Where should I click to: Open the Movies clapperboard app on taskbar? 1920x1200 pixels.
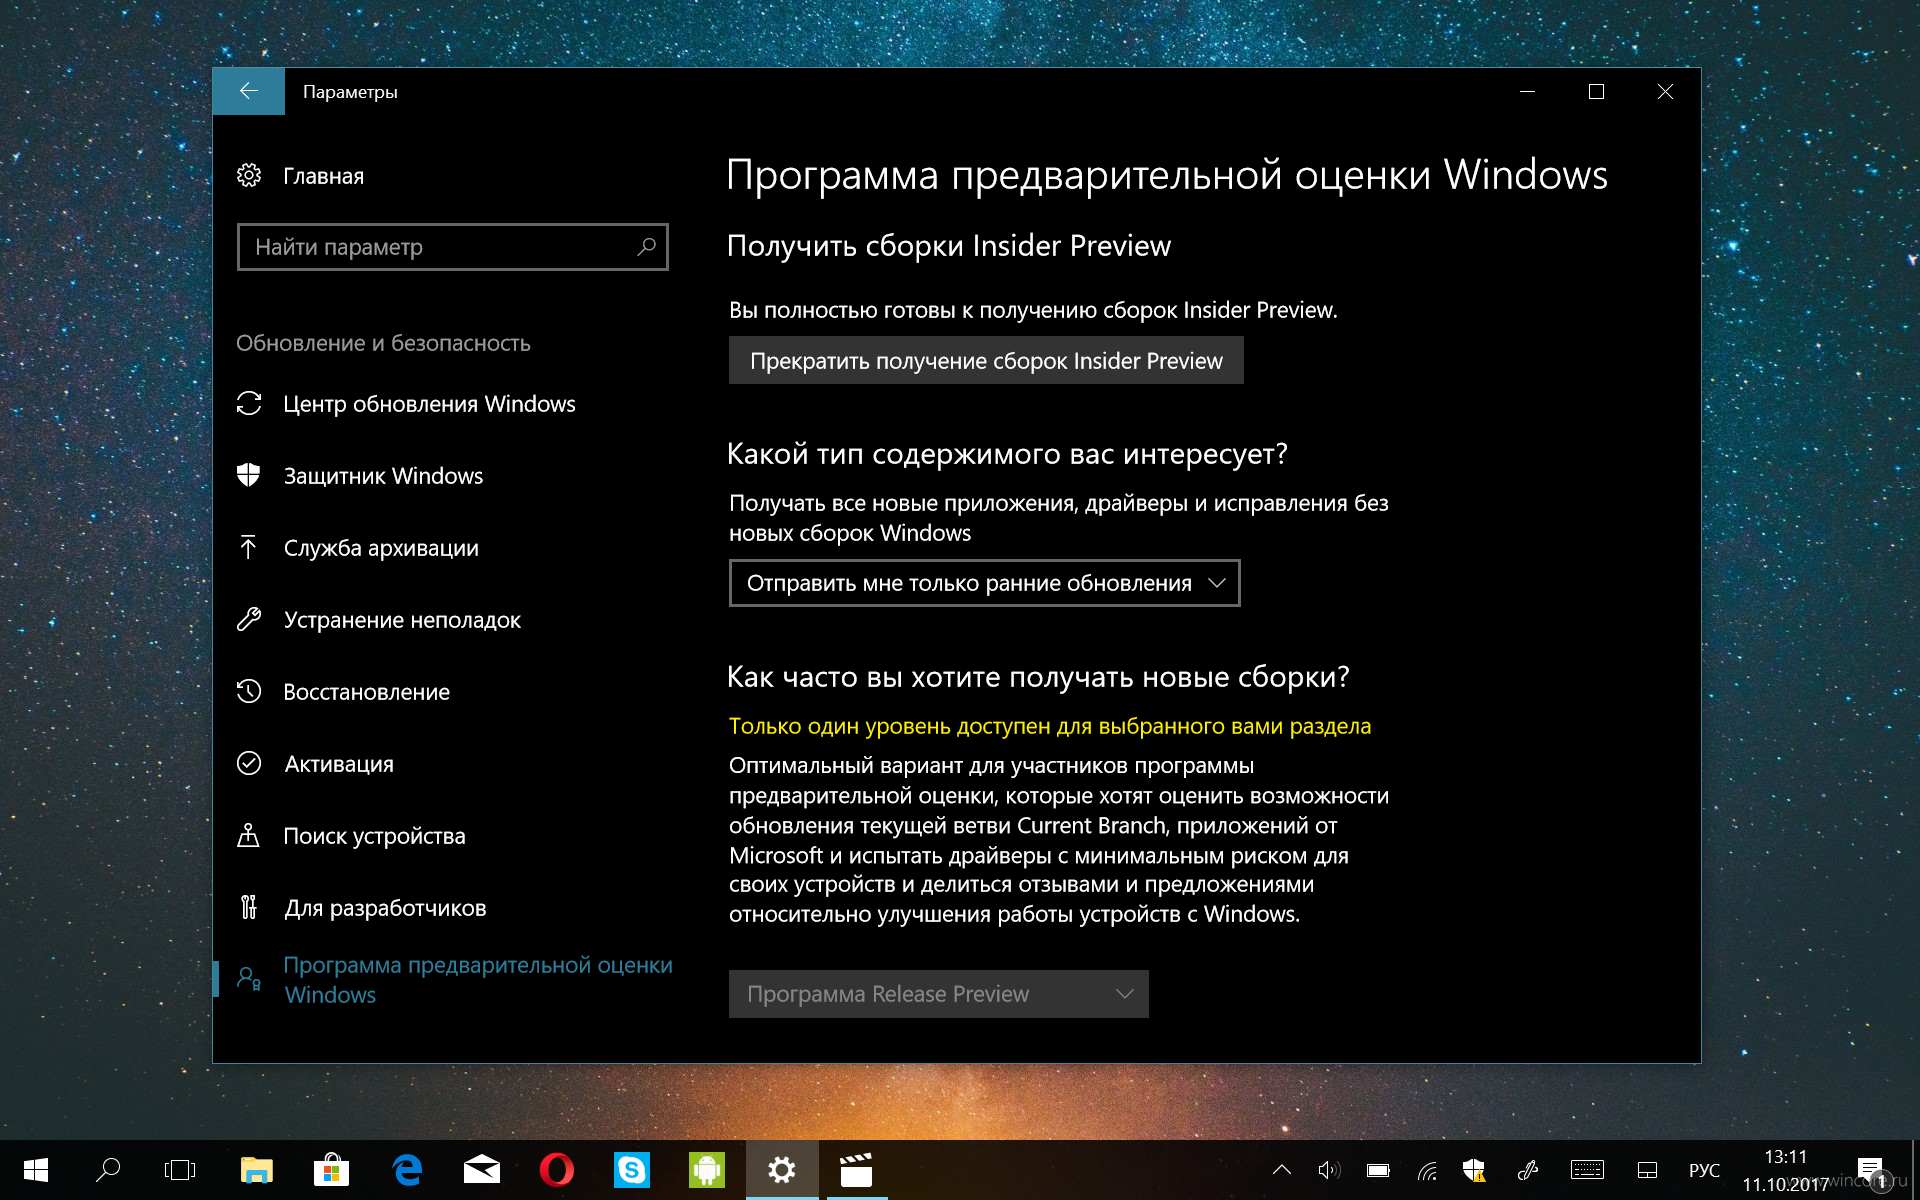click(x=856, y=1170)
